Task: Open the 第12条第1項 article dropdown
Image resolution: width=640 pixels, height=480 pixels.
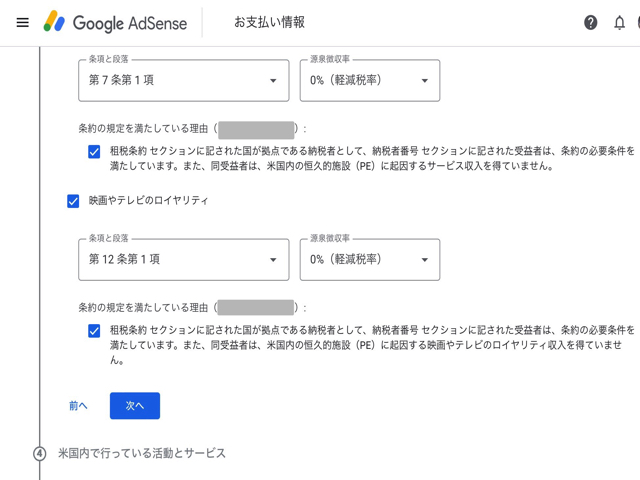Action: (x=183, y=260)
